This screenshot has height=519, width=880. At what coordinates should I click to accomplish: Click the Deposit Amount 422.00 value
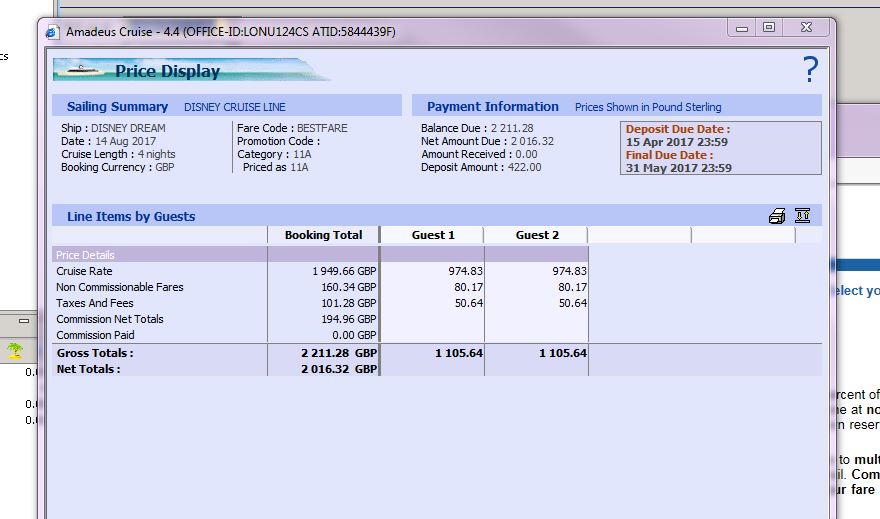524,167
